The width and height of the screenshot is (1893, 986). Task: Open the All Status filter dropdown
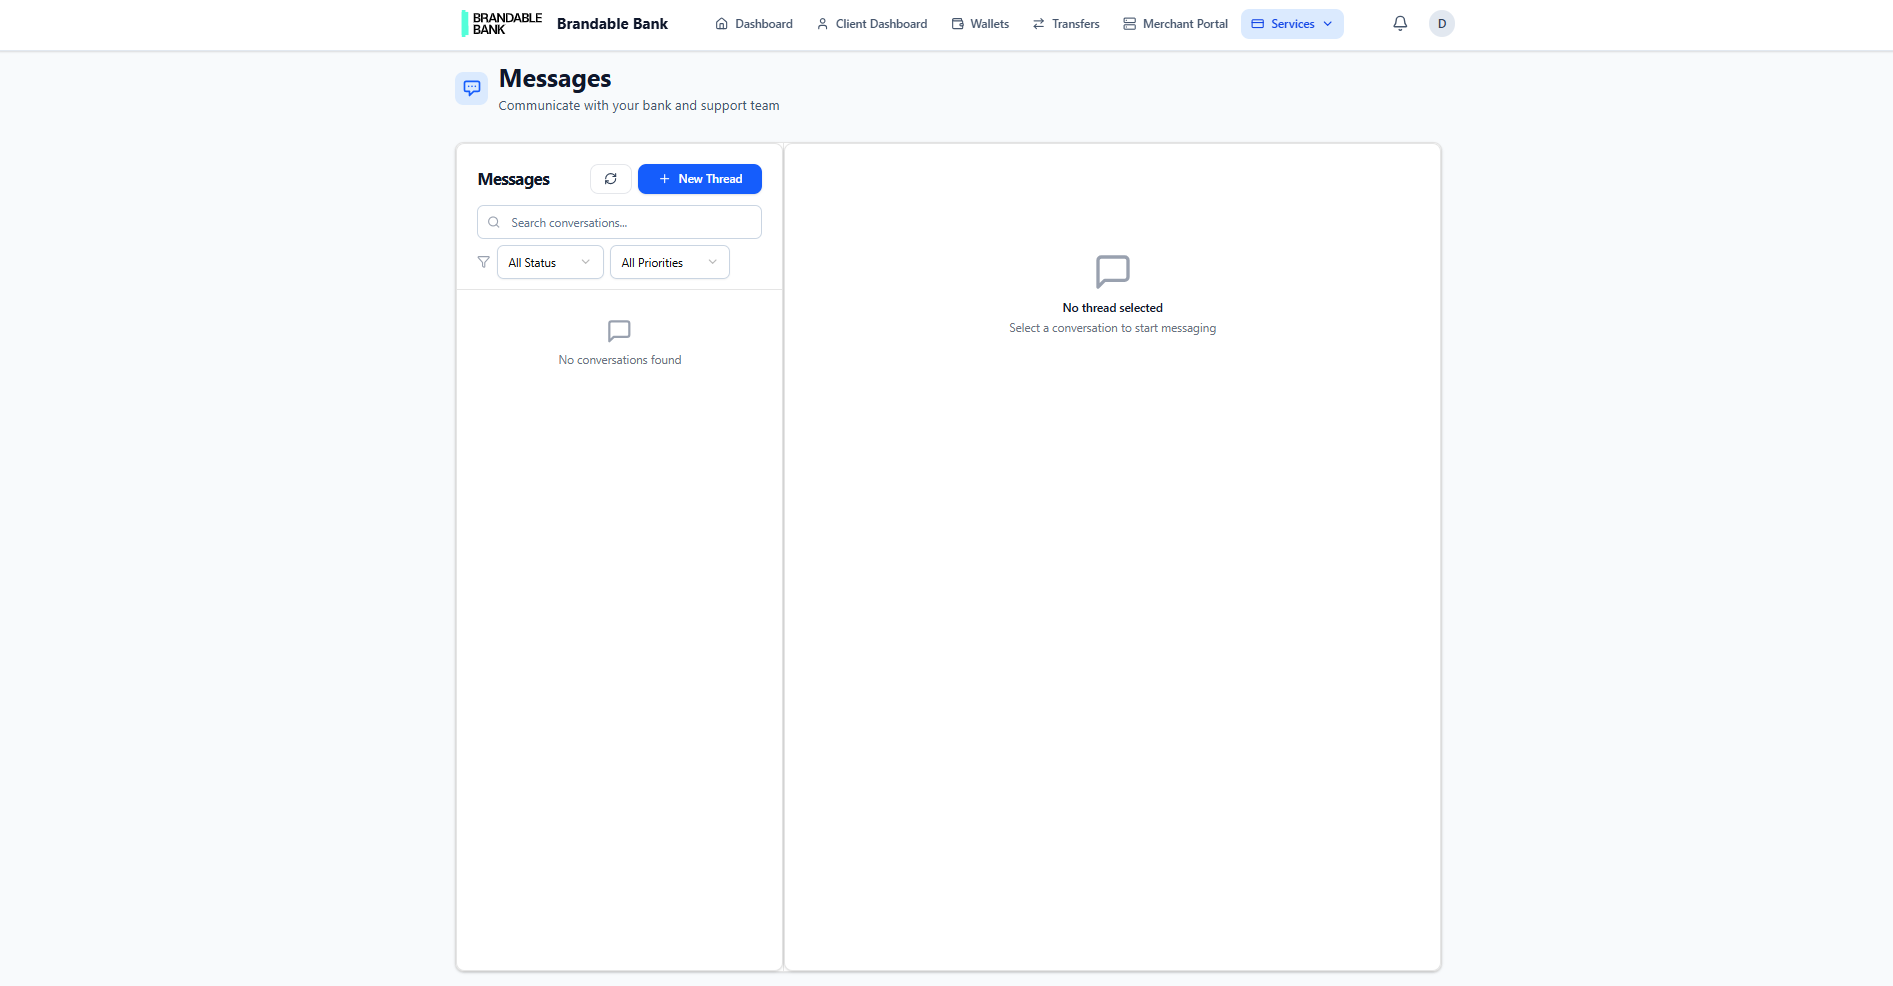coord(550,262)
